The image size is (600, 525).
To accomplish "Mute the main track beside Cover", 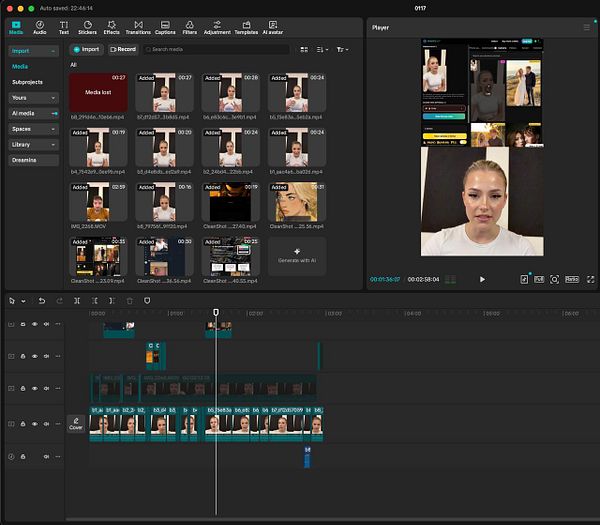I will [x=46, y=424].
